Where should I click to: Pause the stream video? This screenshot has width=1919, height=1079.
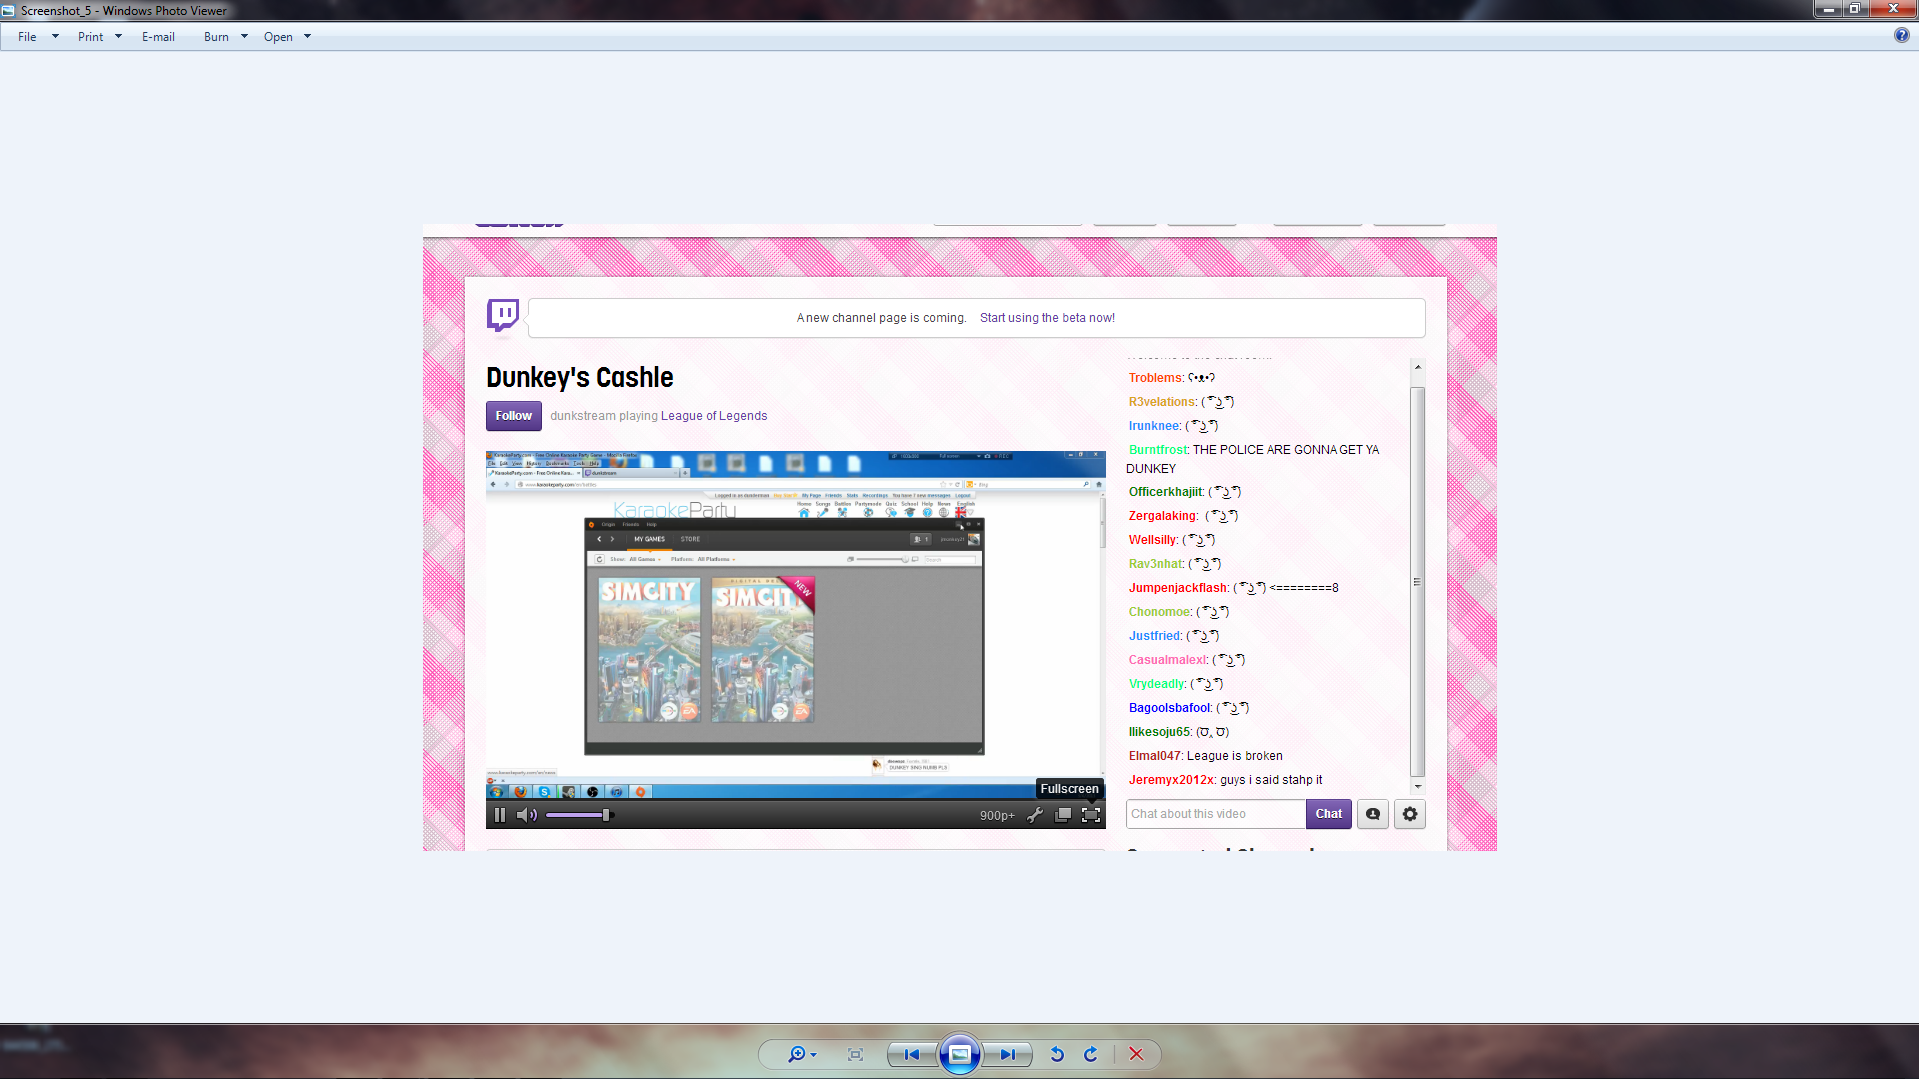click(x=500, y=815)
